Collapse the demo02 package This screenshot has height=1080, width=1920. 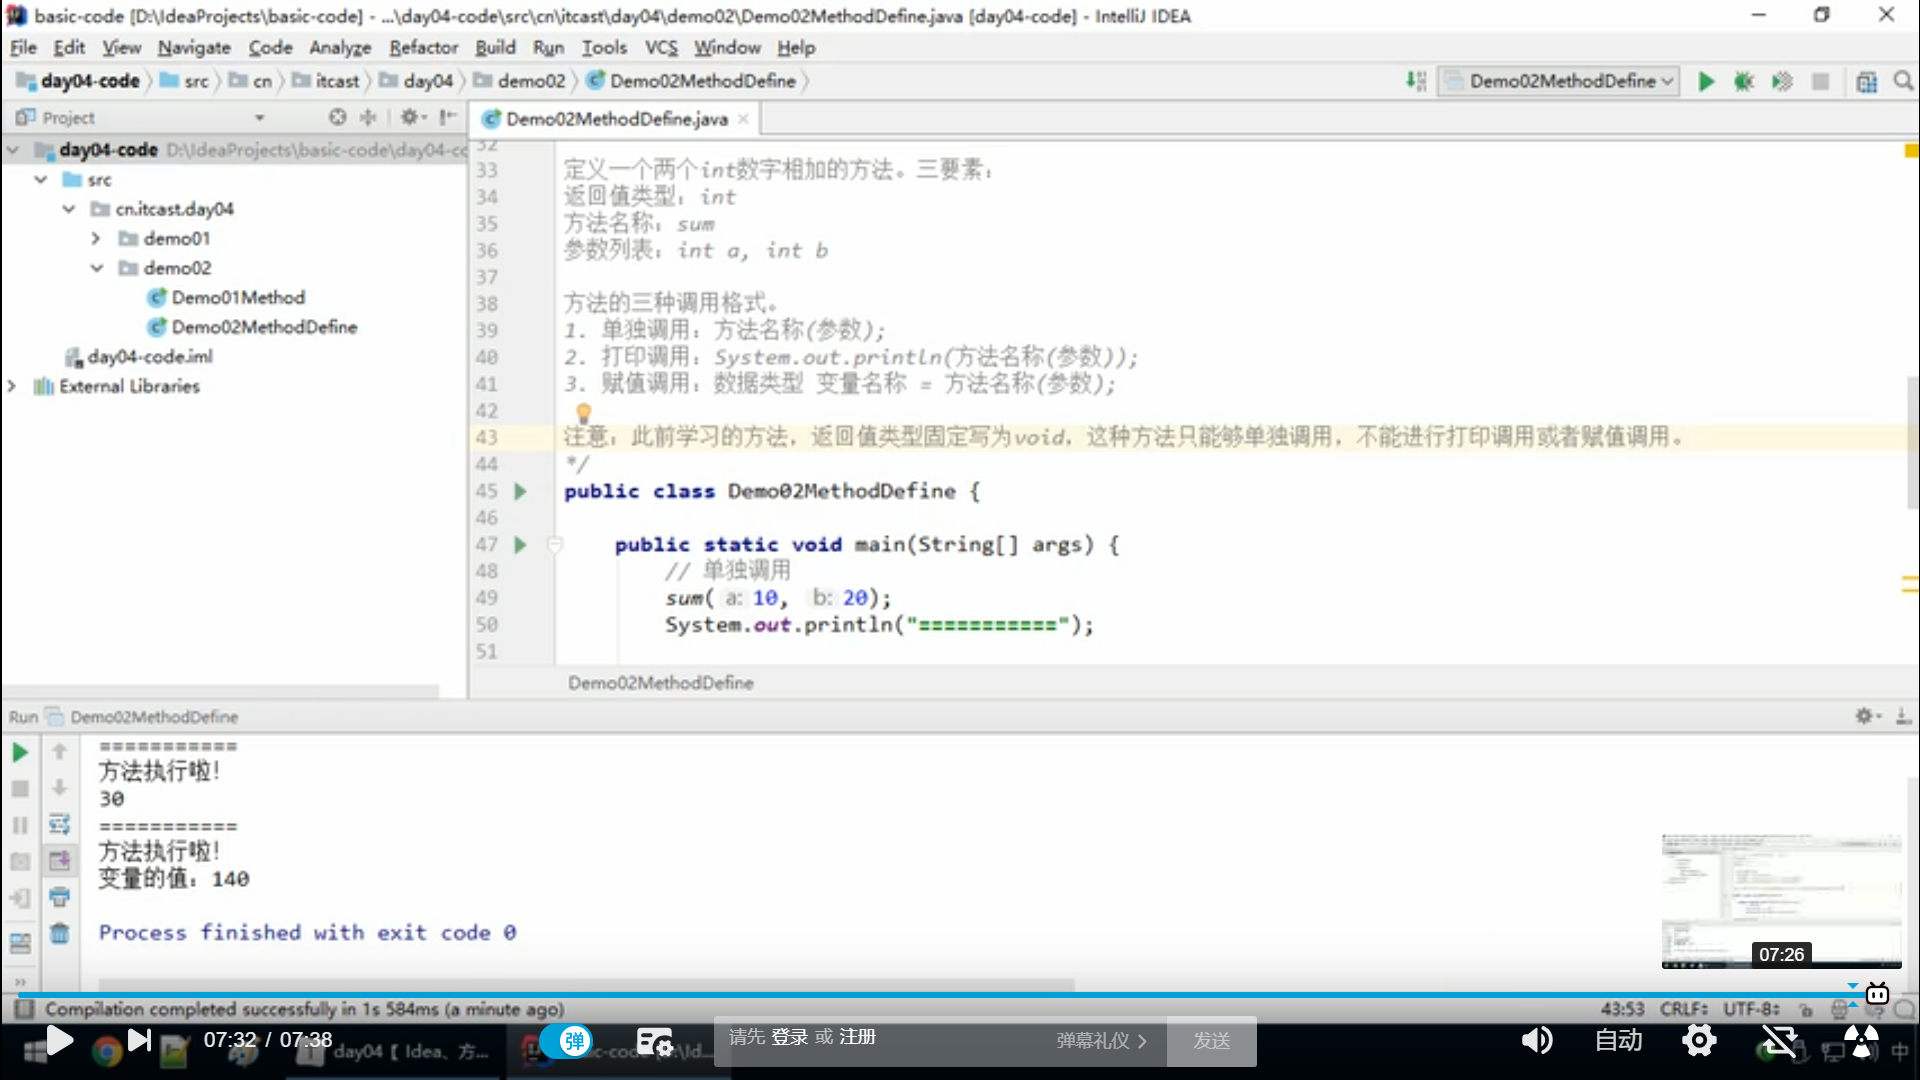[97, 268]
